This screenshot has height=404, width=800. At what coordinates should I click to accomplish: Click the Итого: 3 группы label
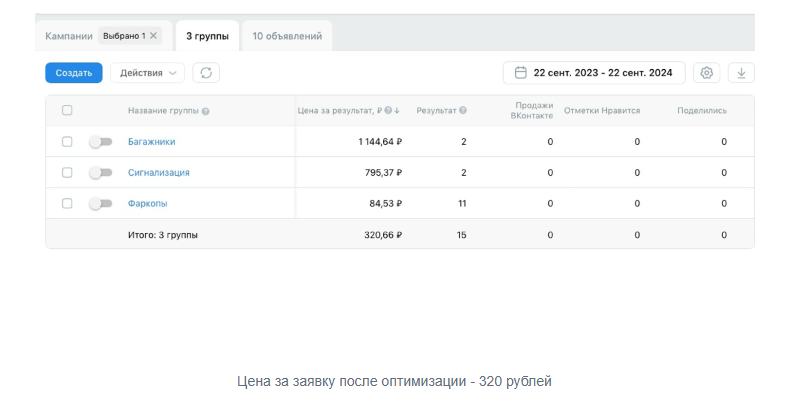pyautogui.click(x=163, y=235)
